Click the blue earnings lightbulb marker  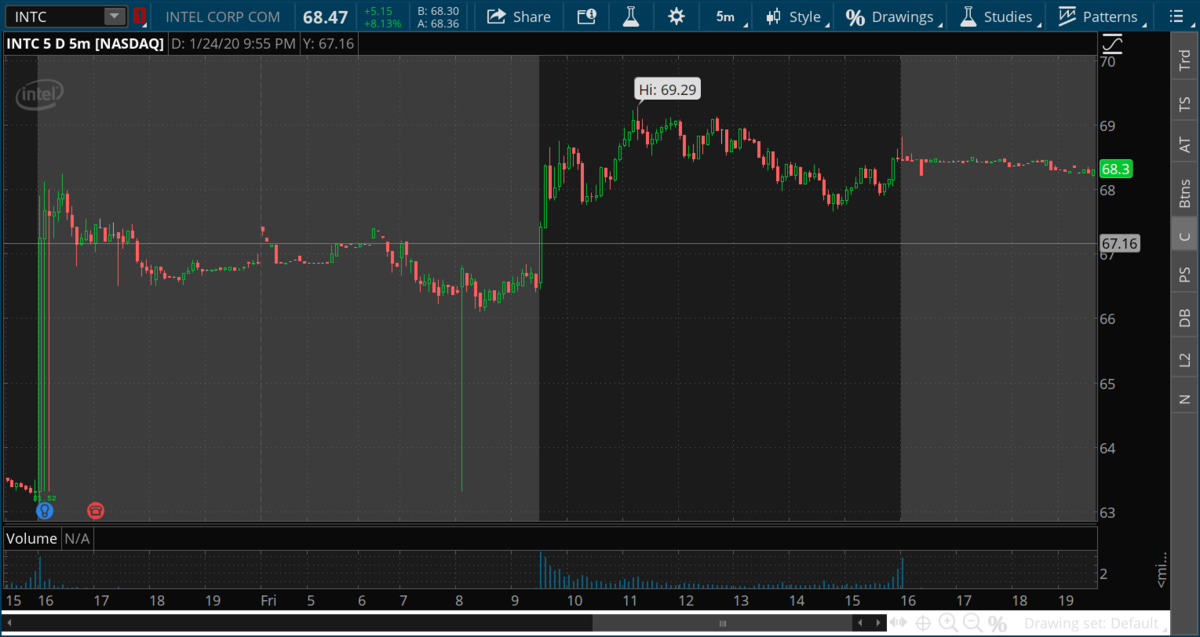44,511
